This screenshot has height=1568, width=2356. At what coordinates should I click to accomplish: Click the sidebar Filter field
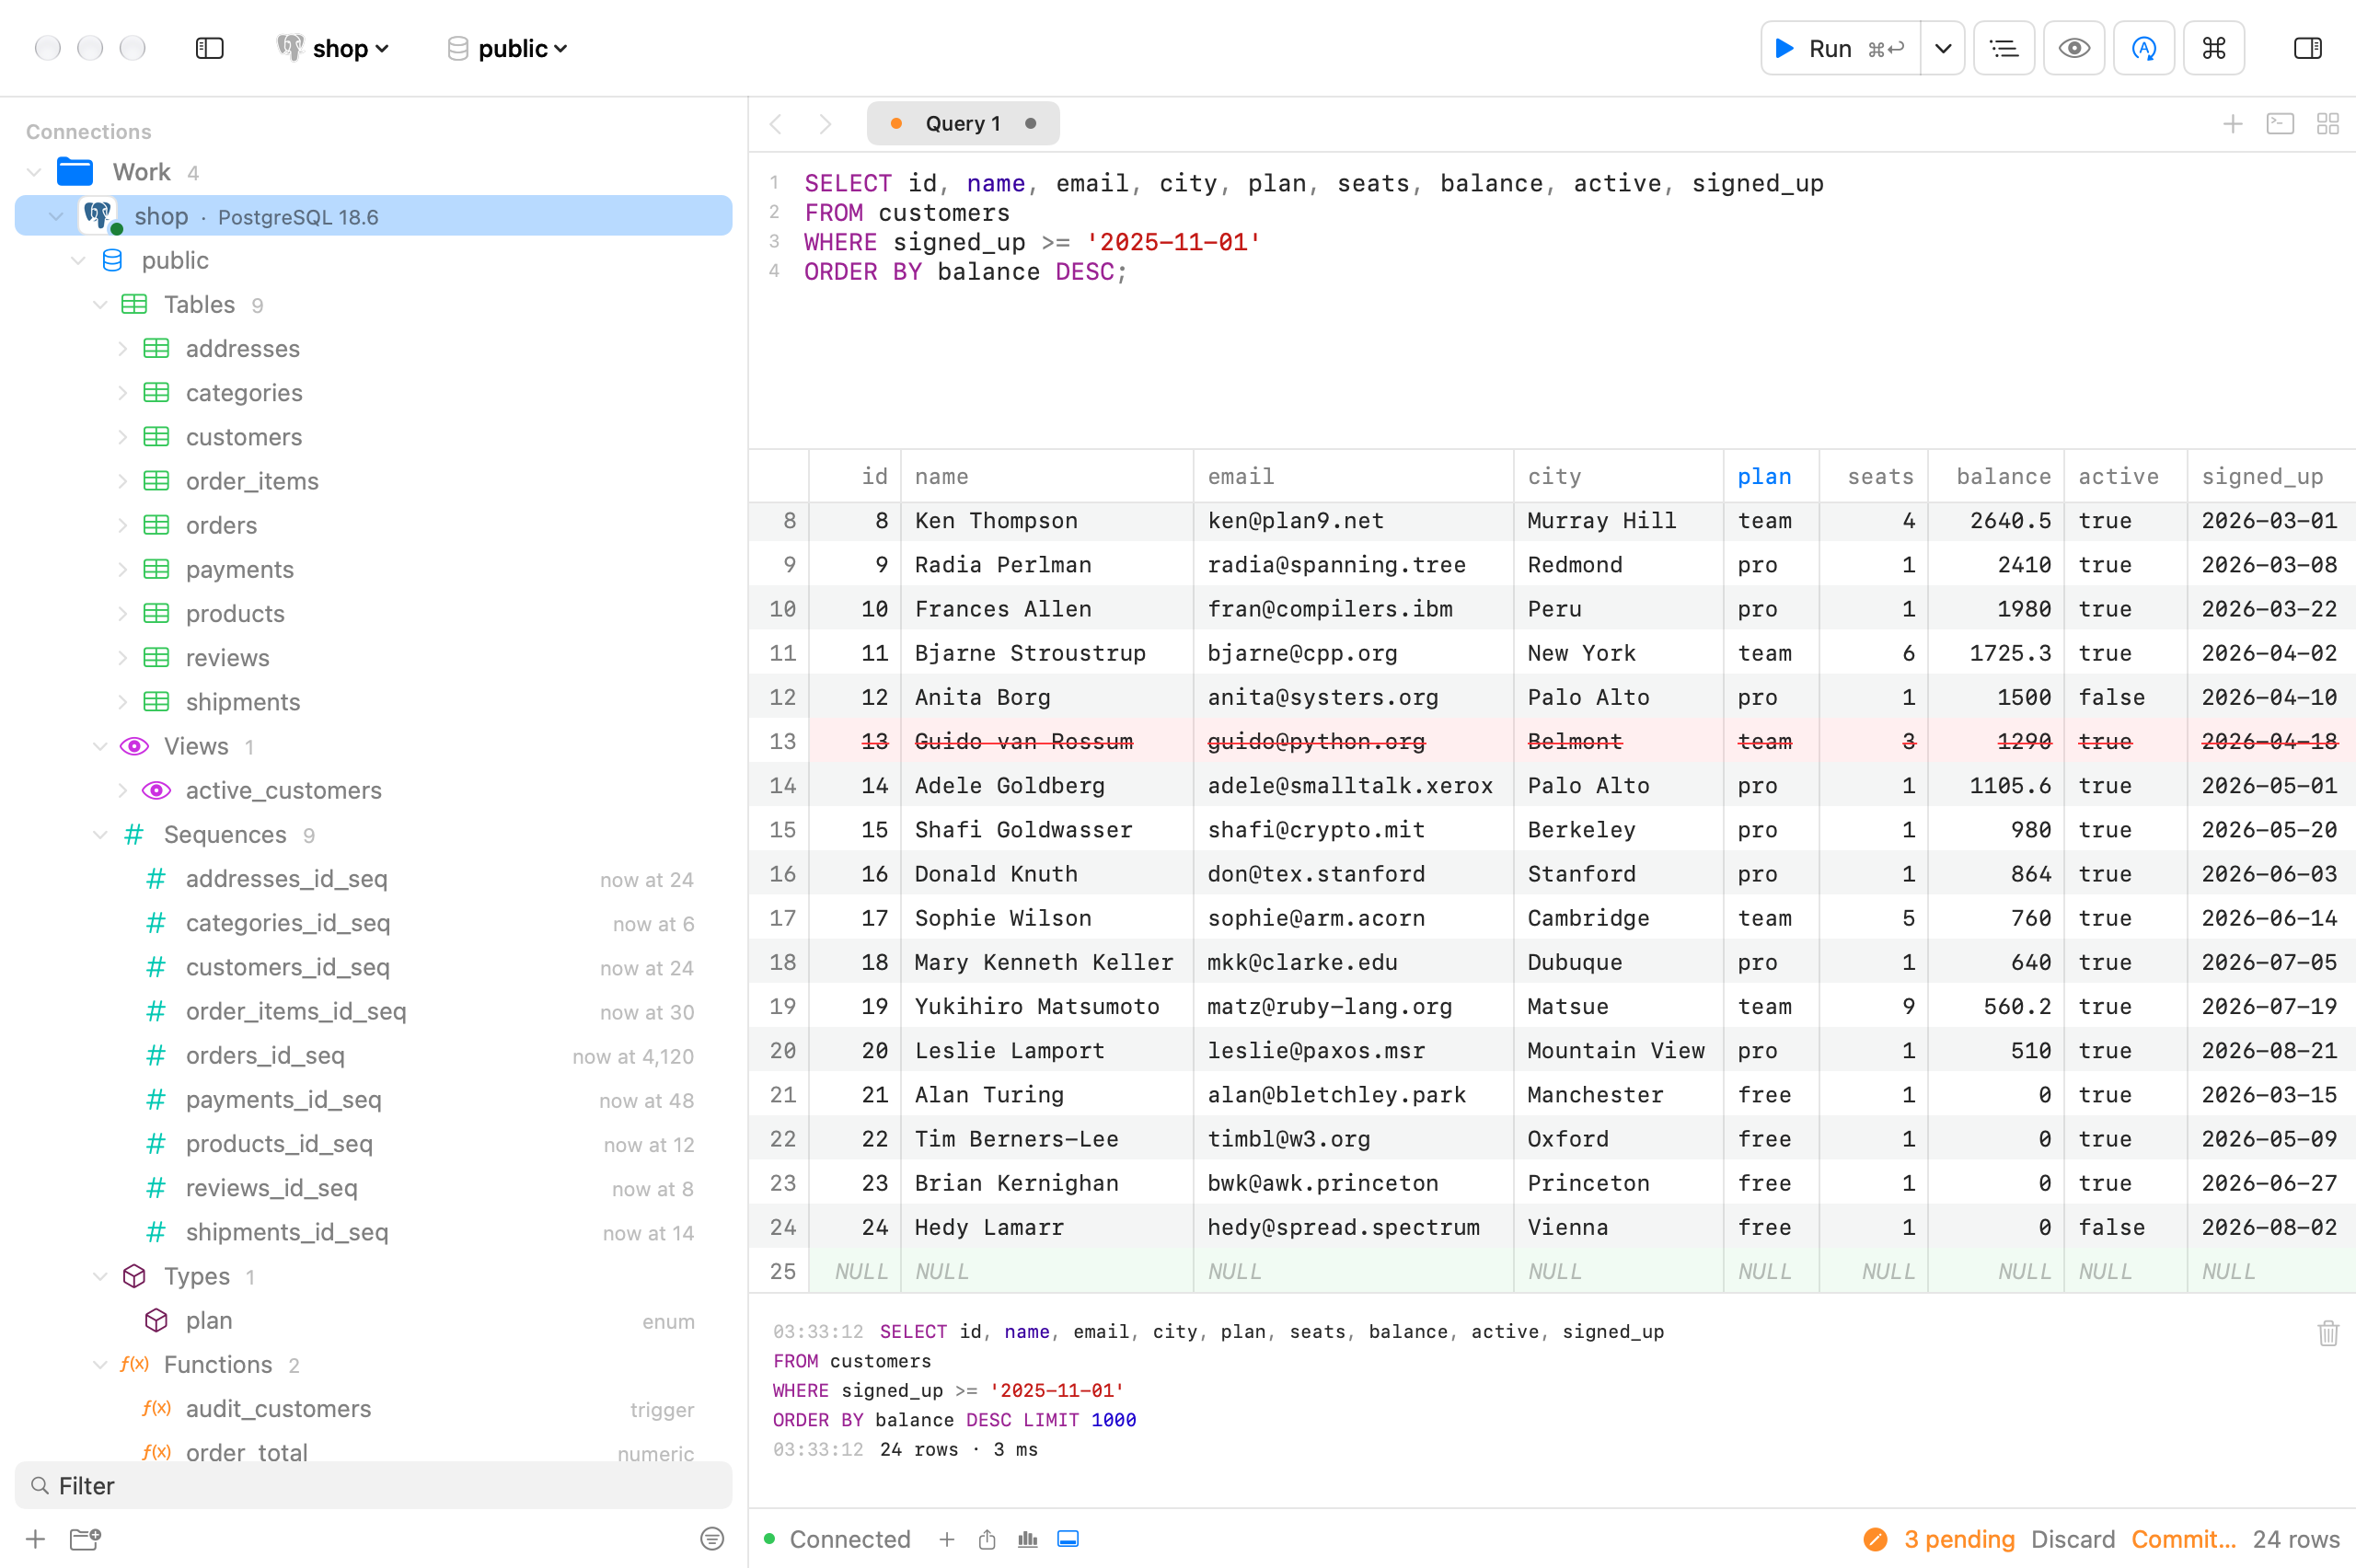point(373,1485)
